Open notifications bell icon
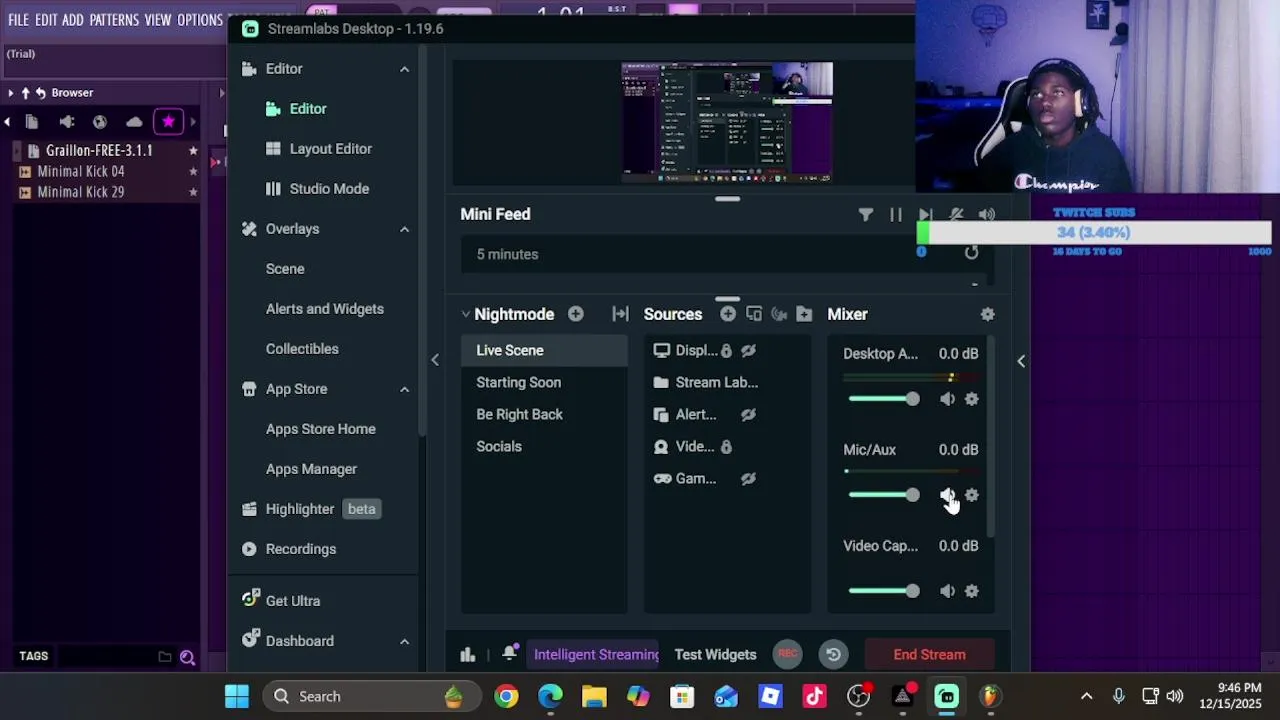 click(509, 653)
